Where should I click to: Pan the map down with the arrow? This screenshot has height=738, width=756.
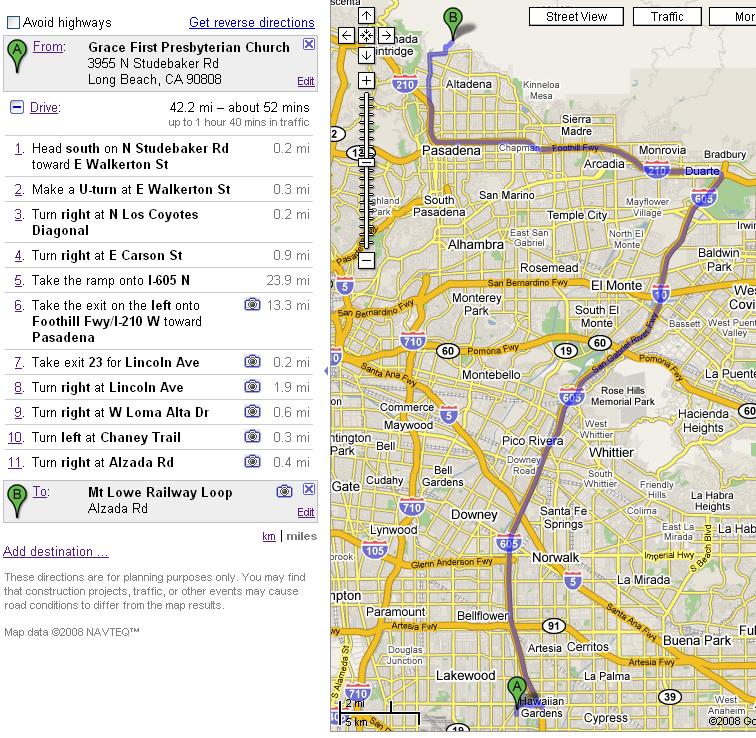(x=366, y=55)
